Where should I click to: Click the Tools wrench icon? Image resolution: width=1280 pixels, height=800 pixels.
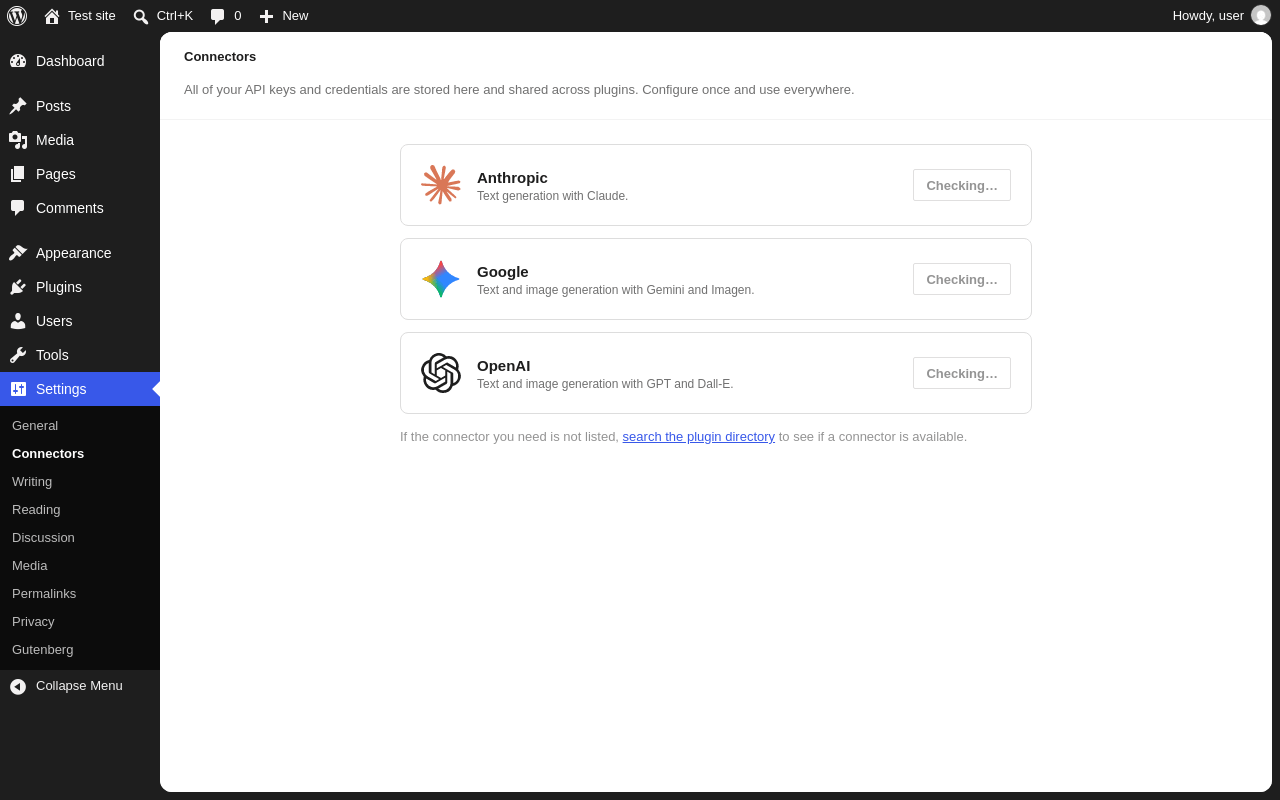[18, 355]
